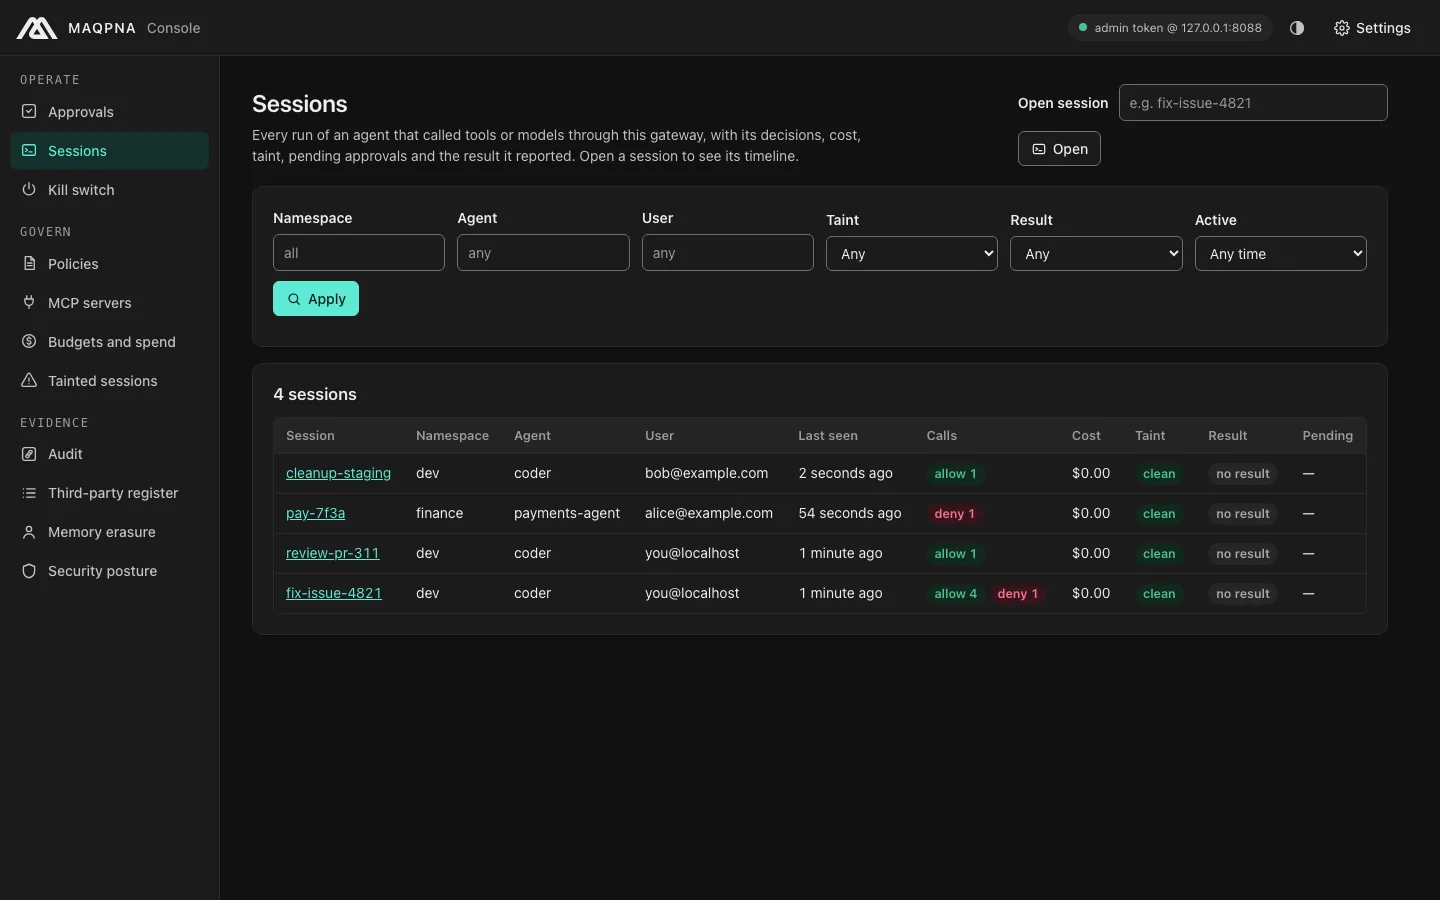The width and height of the screenshot is (1440, 900).
Task: Open the cleanup-staging session link
Action: tap(338, 473)
